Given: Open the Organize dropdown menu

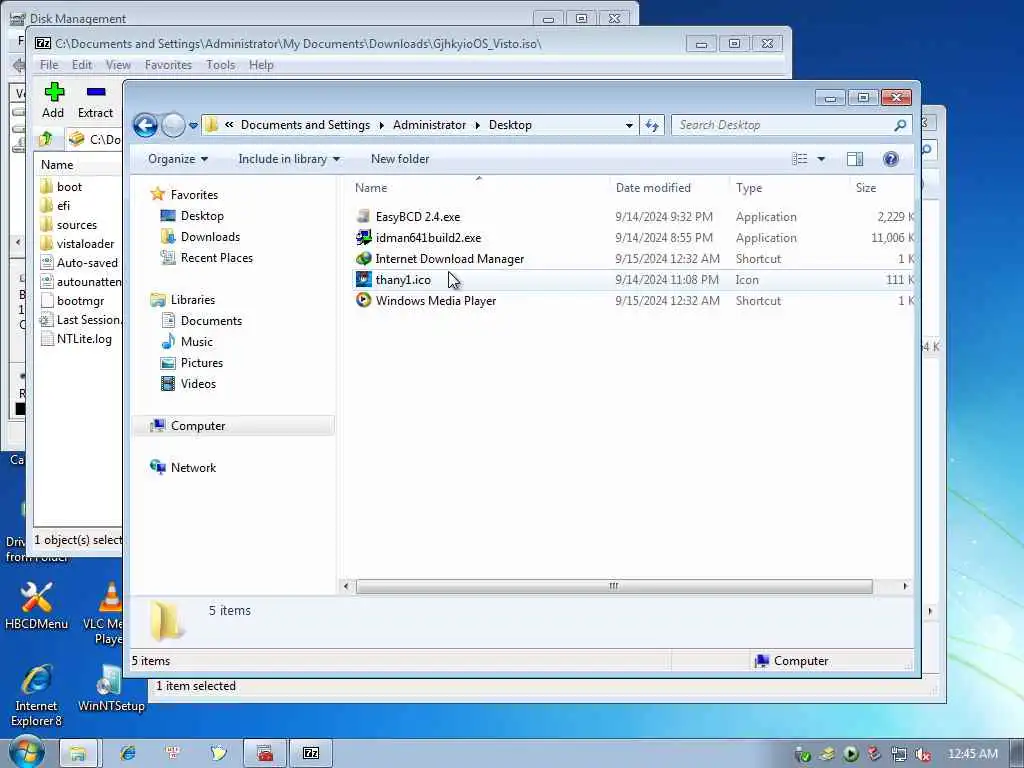Looking at the screenshot, I should (x=178, y=159).
